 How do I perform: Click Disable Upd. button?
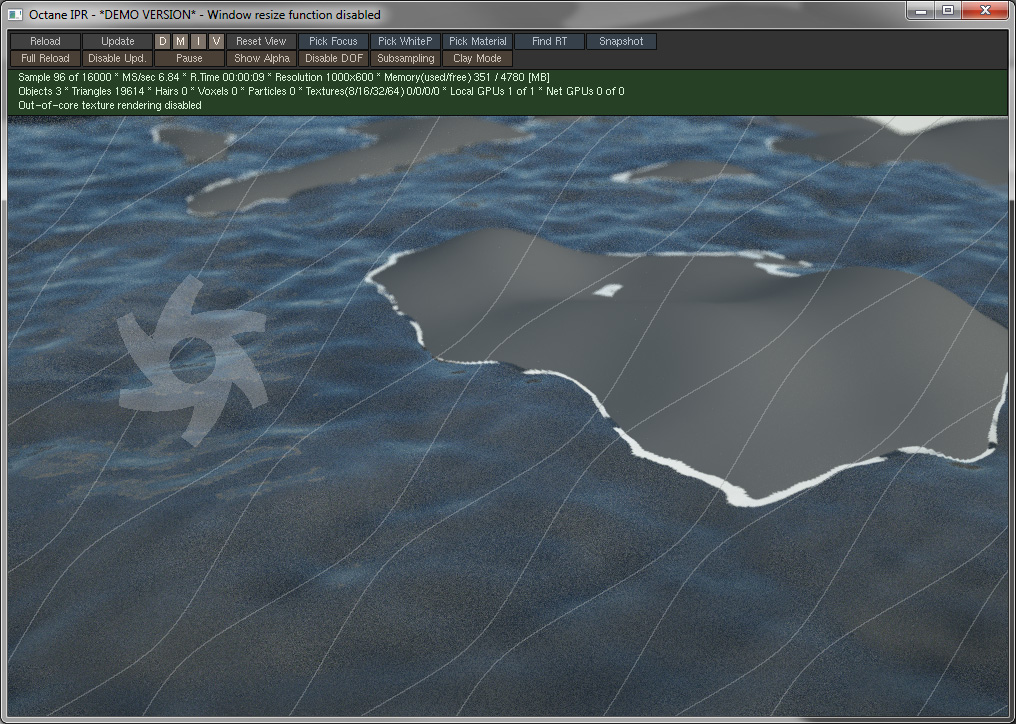[117, 58]
